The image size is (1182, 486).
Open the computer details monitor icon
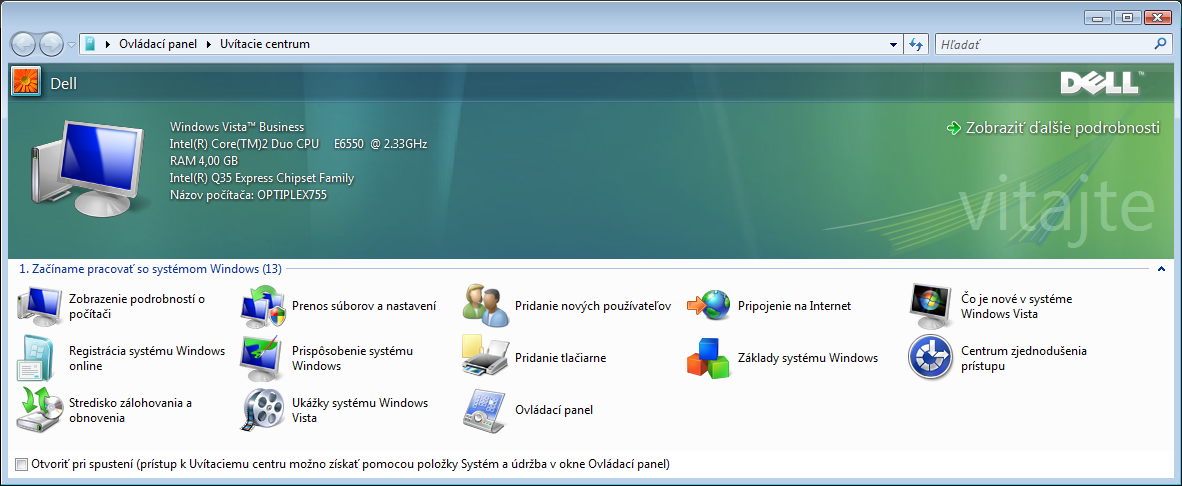[39, 306]
